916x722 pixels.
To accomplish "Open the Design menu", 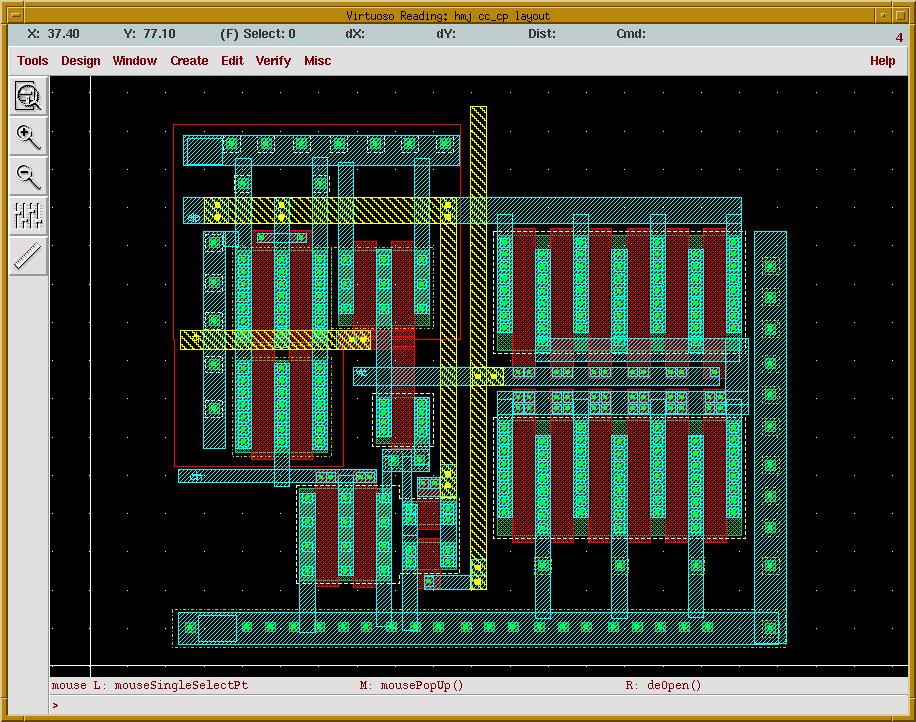I will coord(80,61).
